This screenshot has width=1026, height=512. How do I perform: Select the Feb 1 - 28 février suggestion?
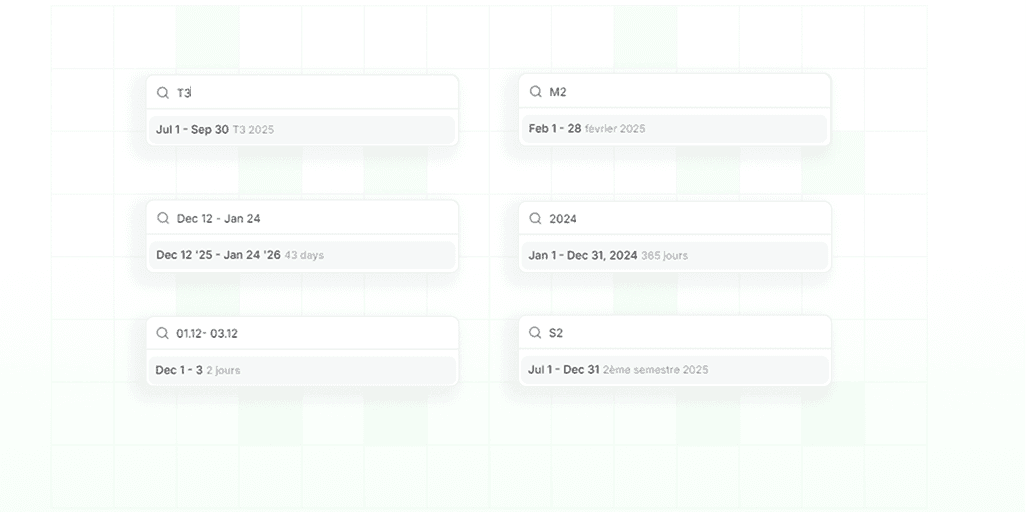[674, 128]
